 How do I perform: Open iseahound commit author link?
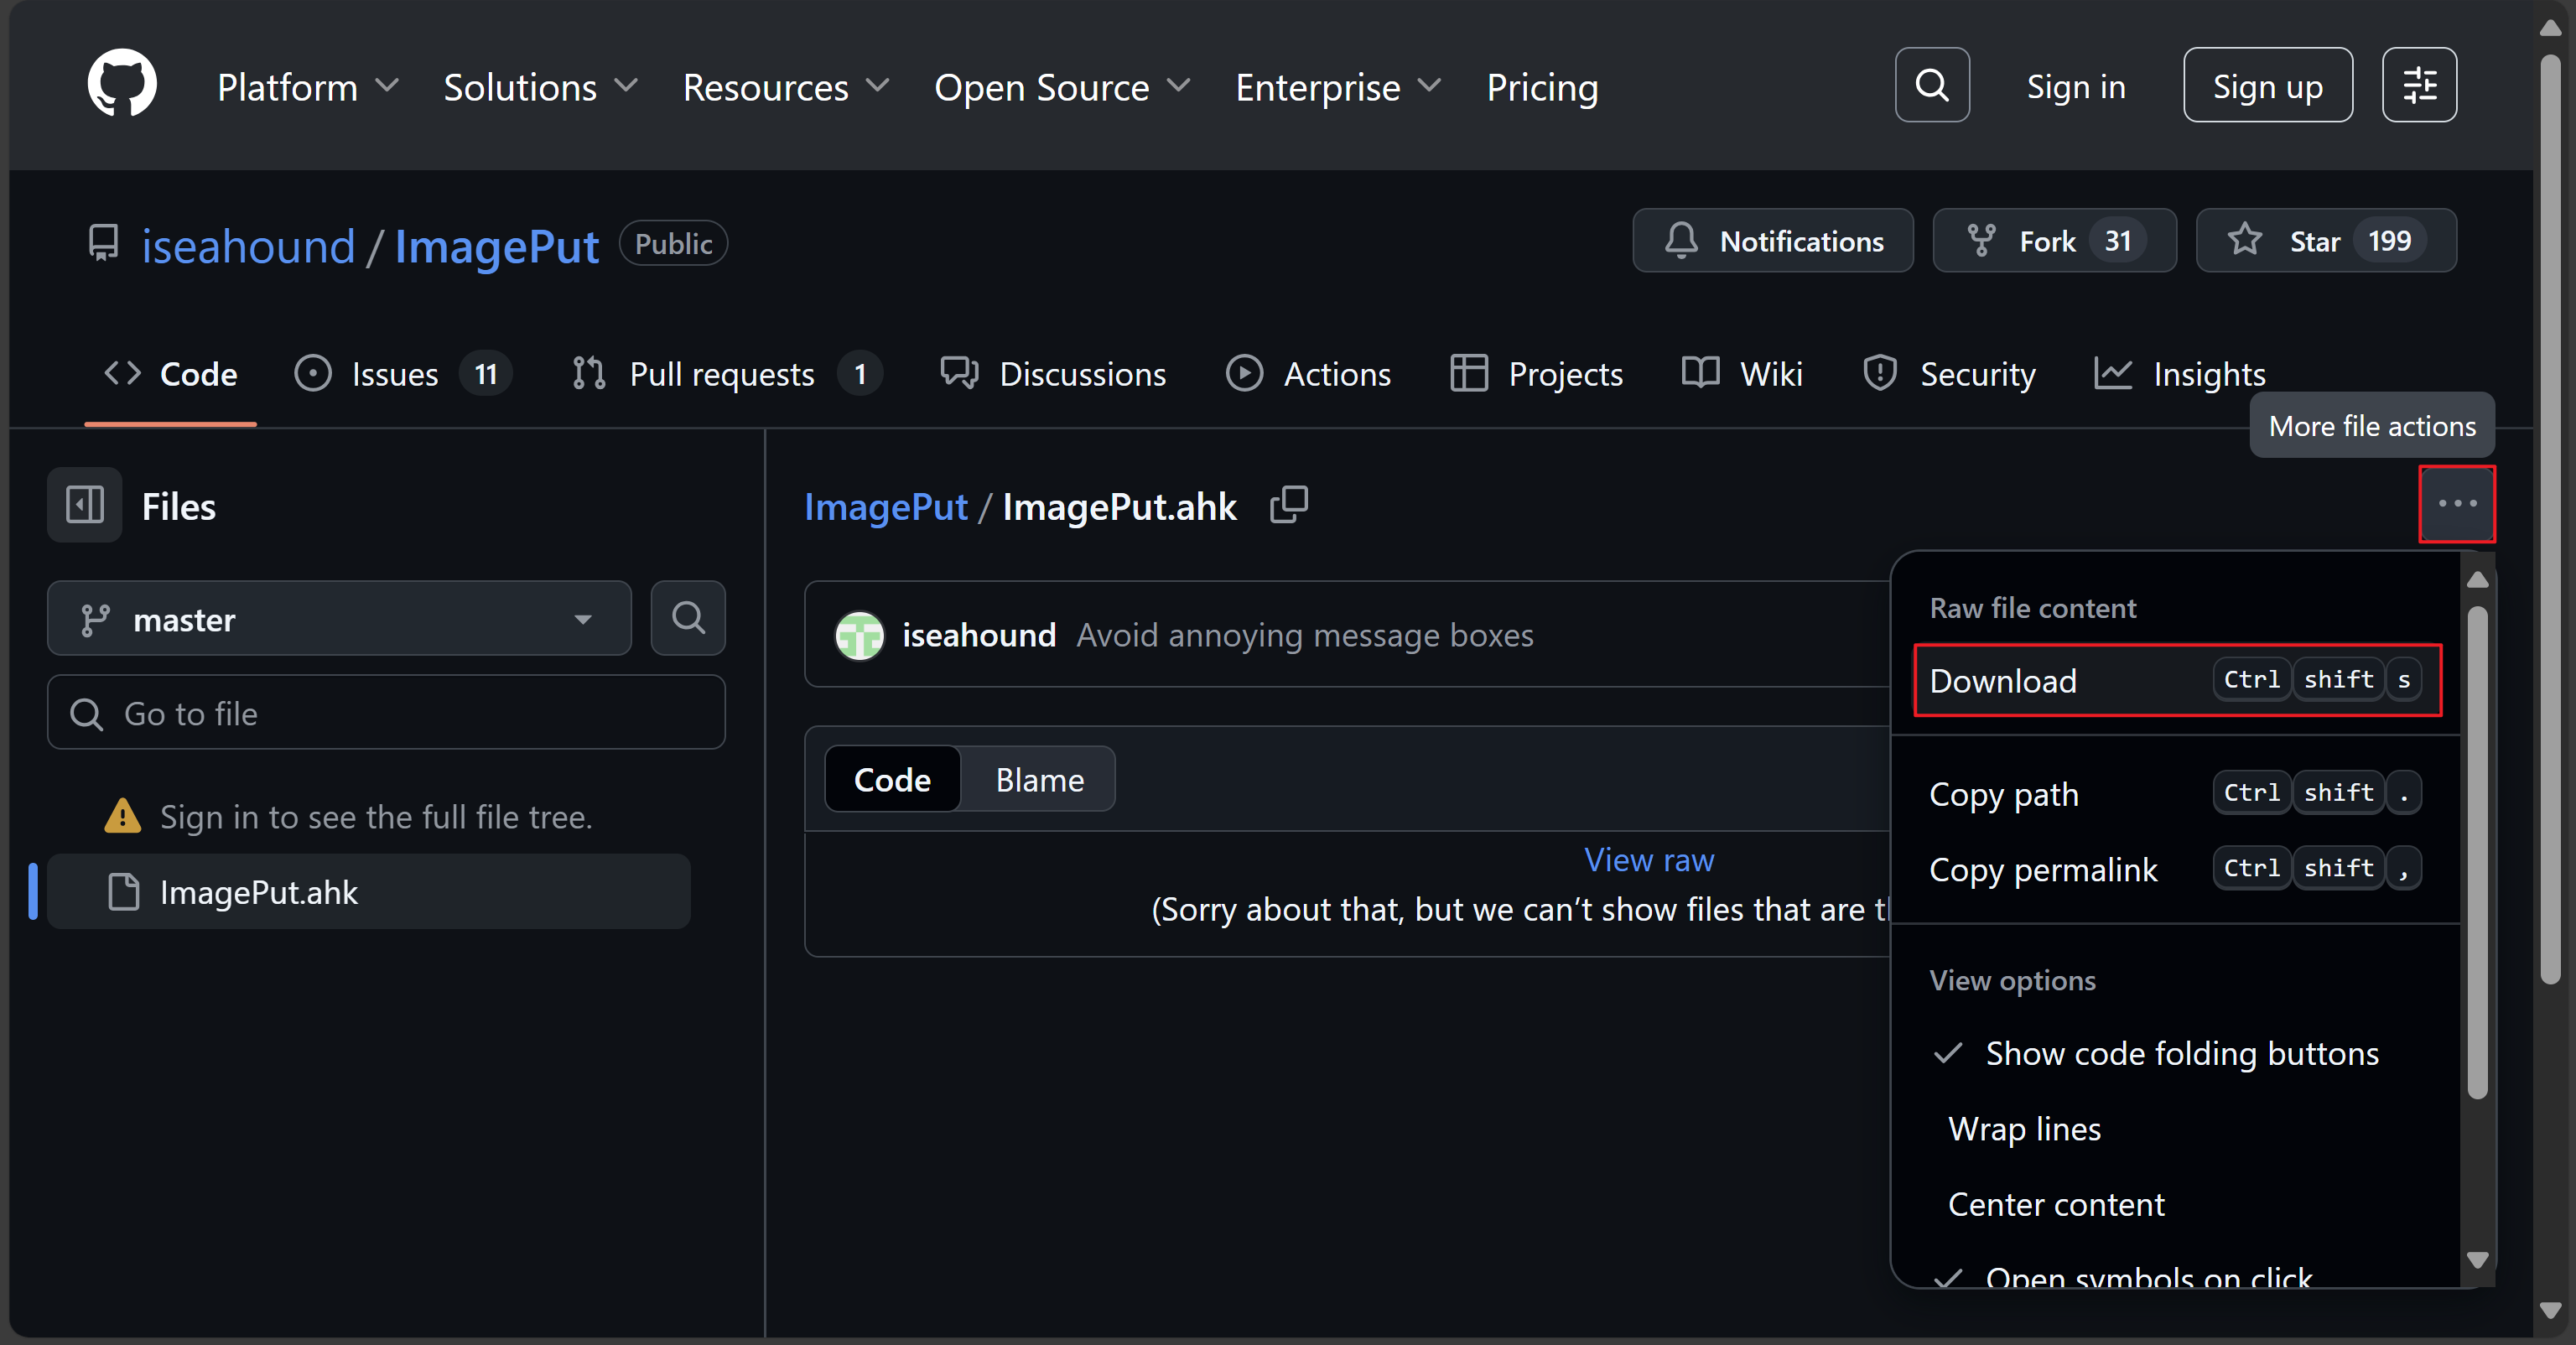[979, 635]
